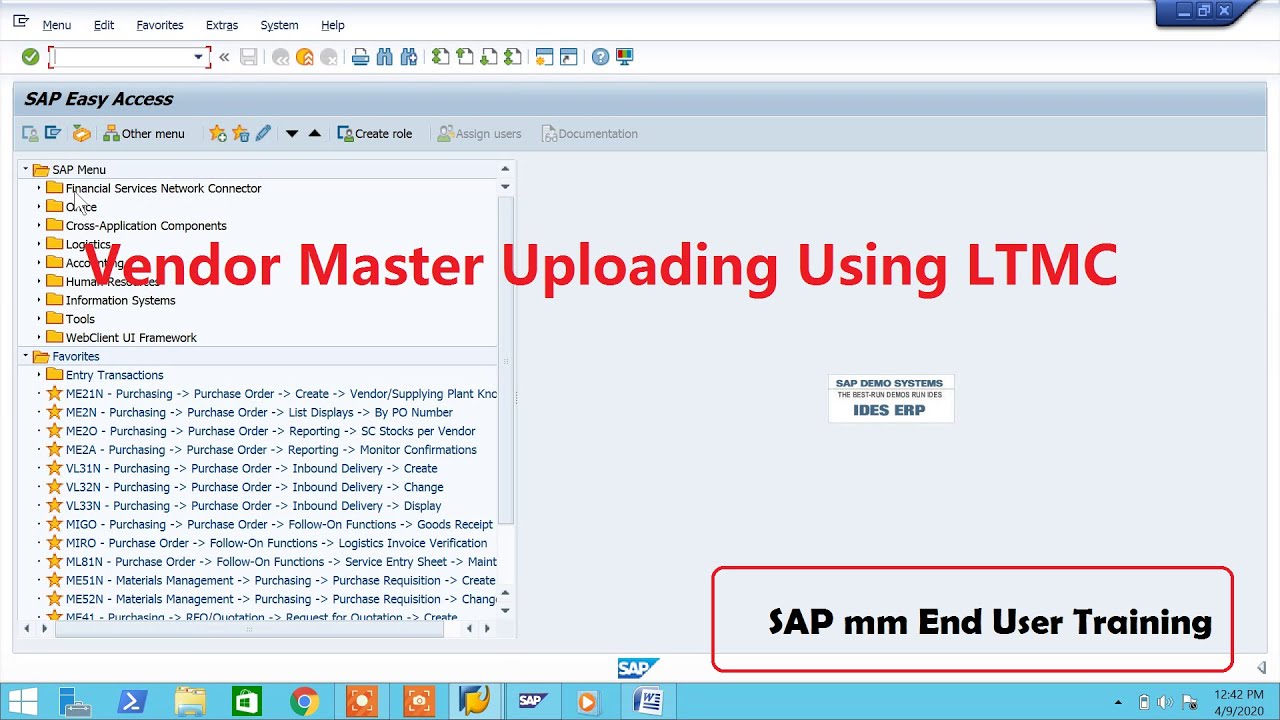The image size is (1280, 720).
Task: Go to First Page icon
Action: (x=441, y=57)
